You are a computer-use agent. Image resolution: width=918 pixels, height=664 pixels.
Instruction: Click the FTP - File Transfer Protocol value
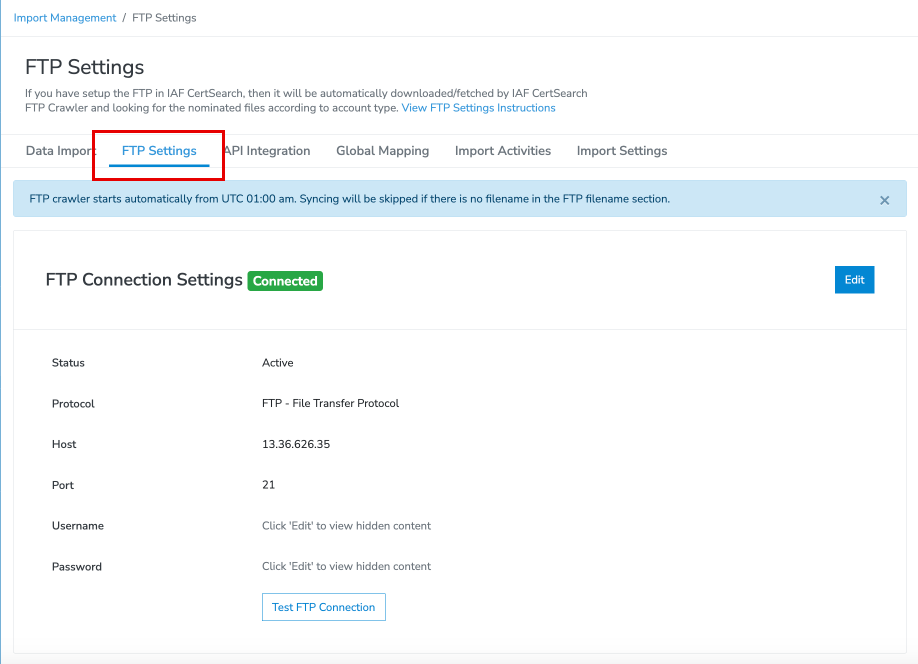click(330, 404)
